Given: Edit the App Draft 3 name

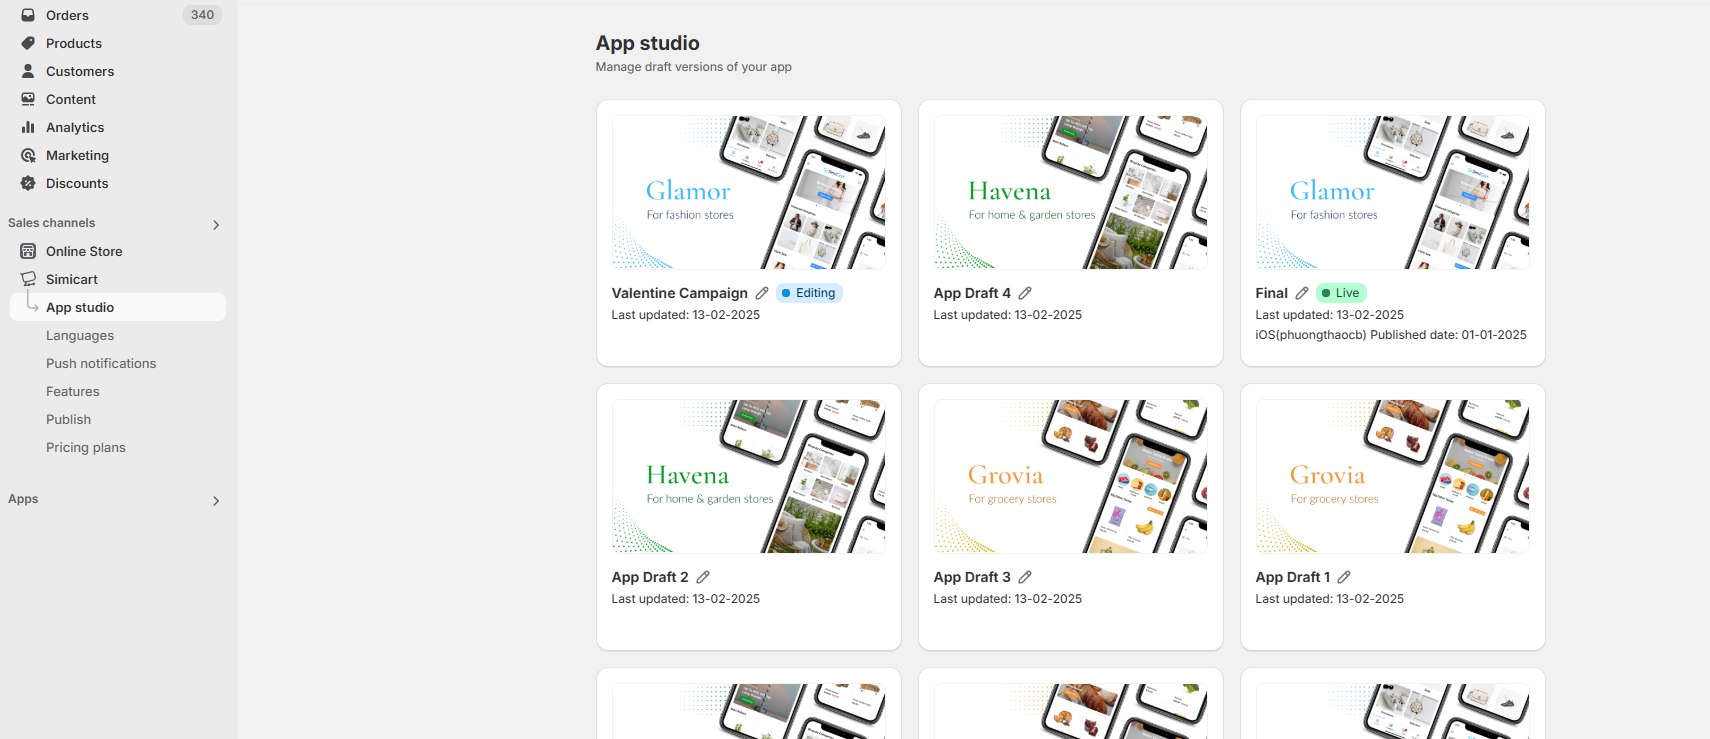Looking at the screenshot, I should pyautogui.click(x=1025, y=577).
